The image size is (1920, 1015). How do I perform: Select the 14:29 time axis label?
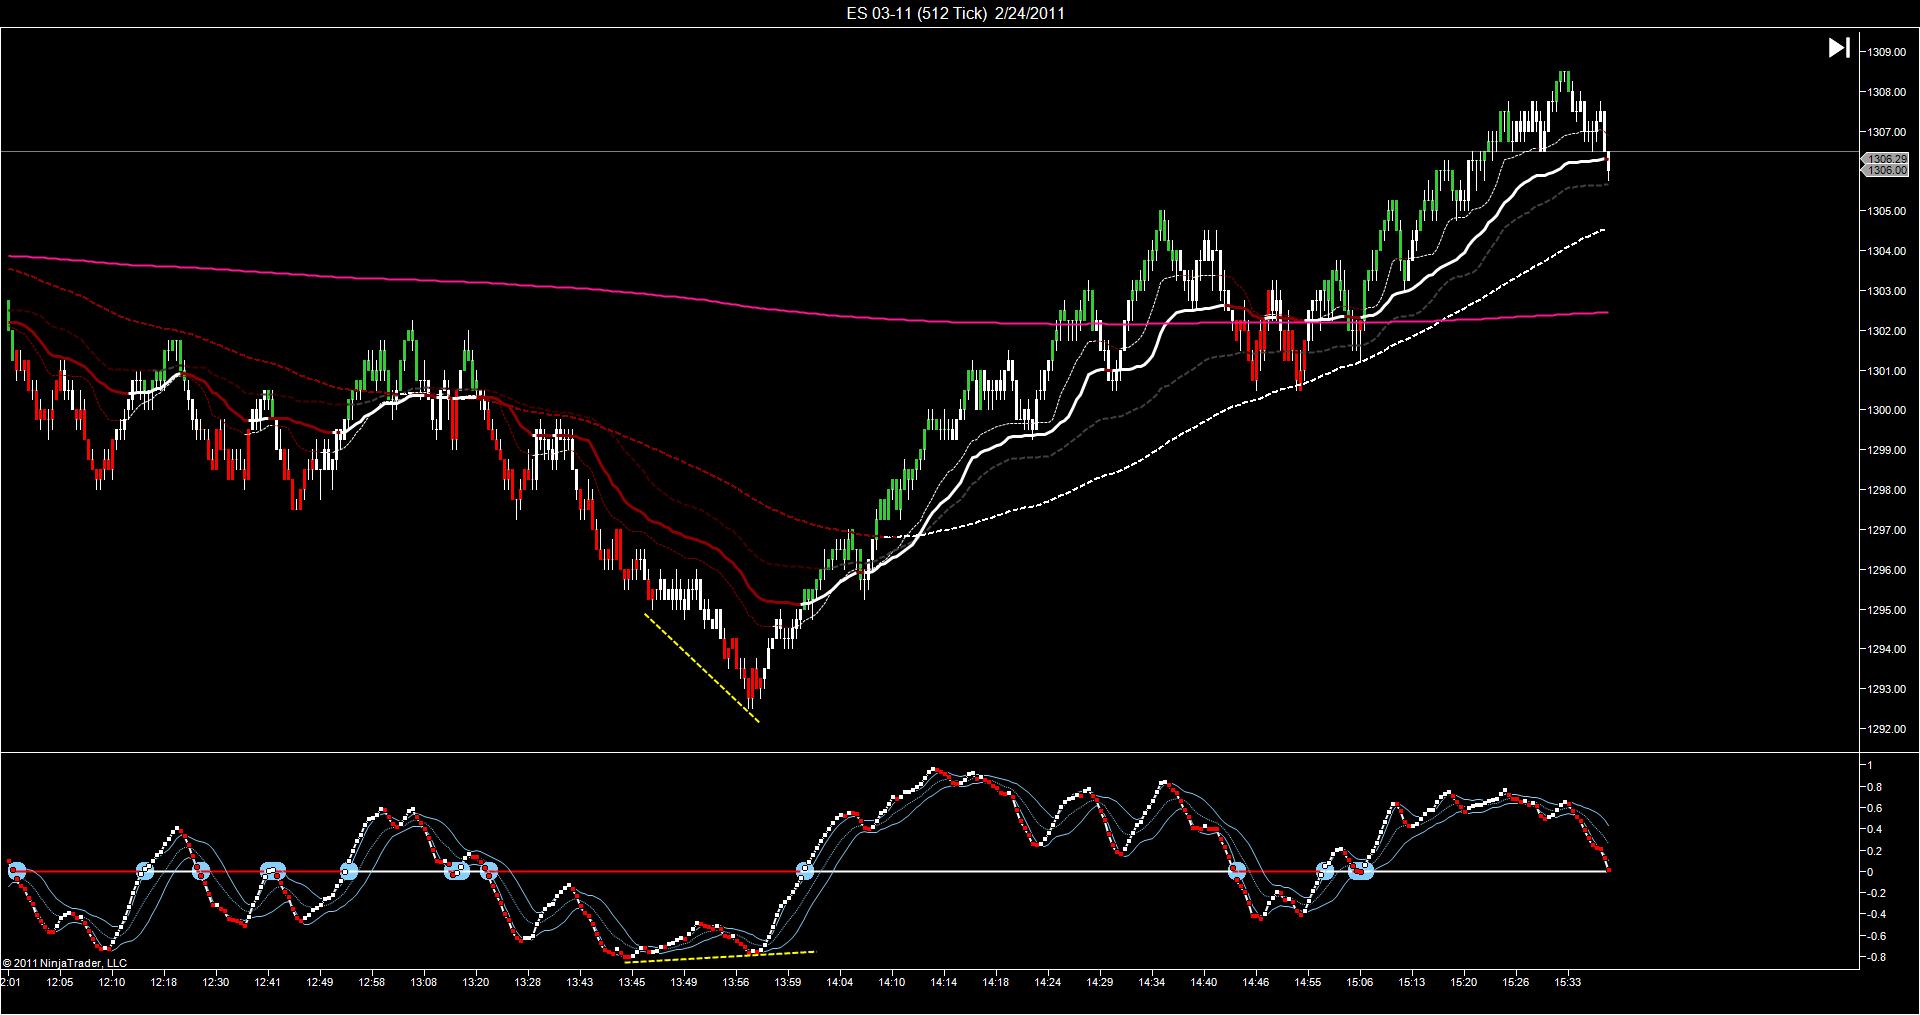[x=1100, y=983]
